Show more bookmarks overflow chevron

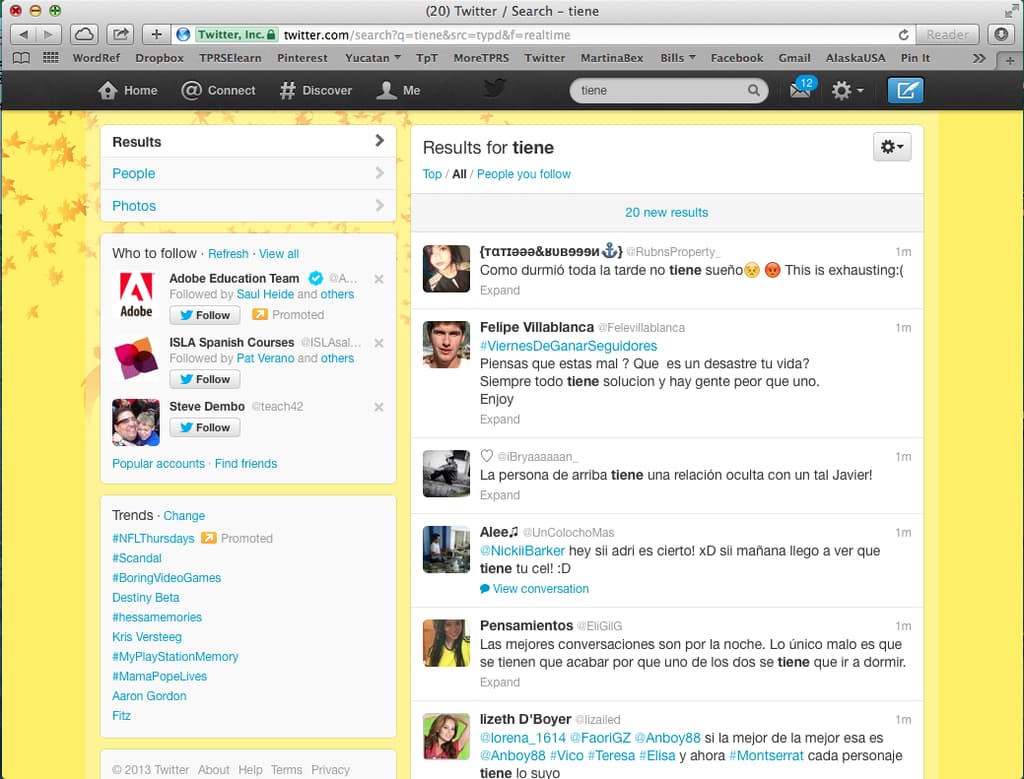(x=979, y=58)
